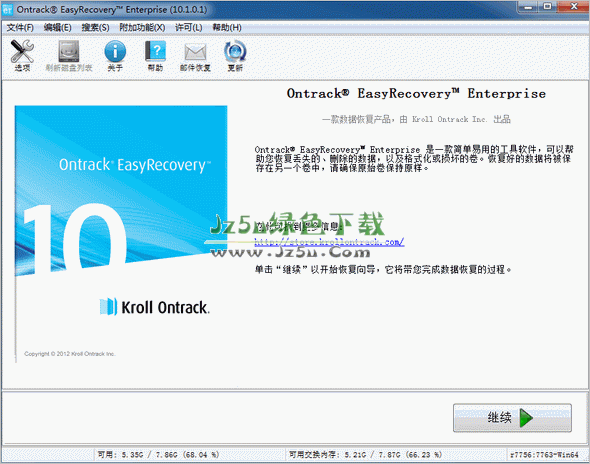Click the r7756:7763-Win64 build text
The image size is (590, 464).
[x=544, y=455]
